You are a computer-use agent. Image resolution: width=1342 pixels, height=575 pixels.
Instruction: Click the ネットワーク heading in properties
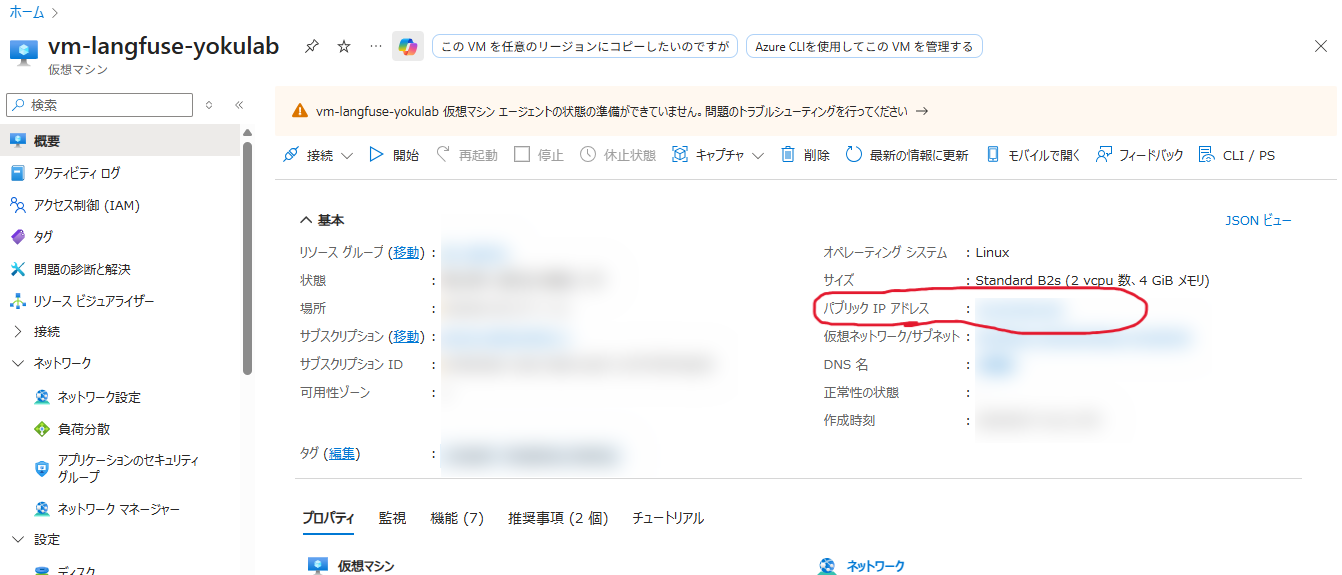click(x=875, y=566)
